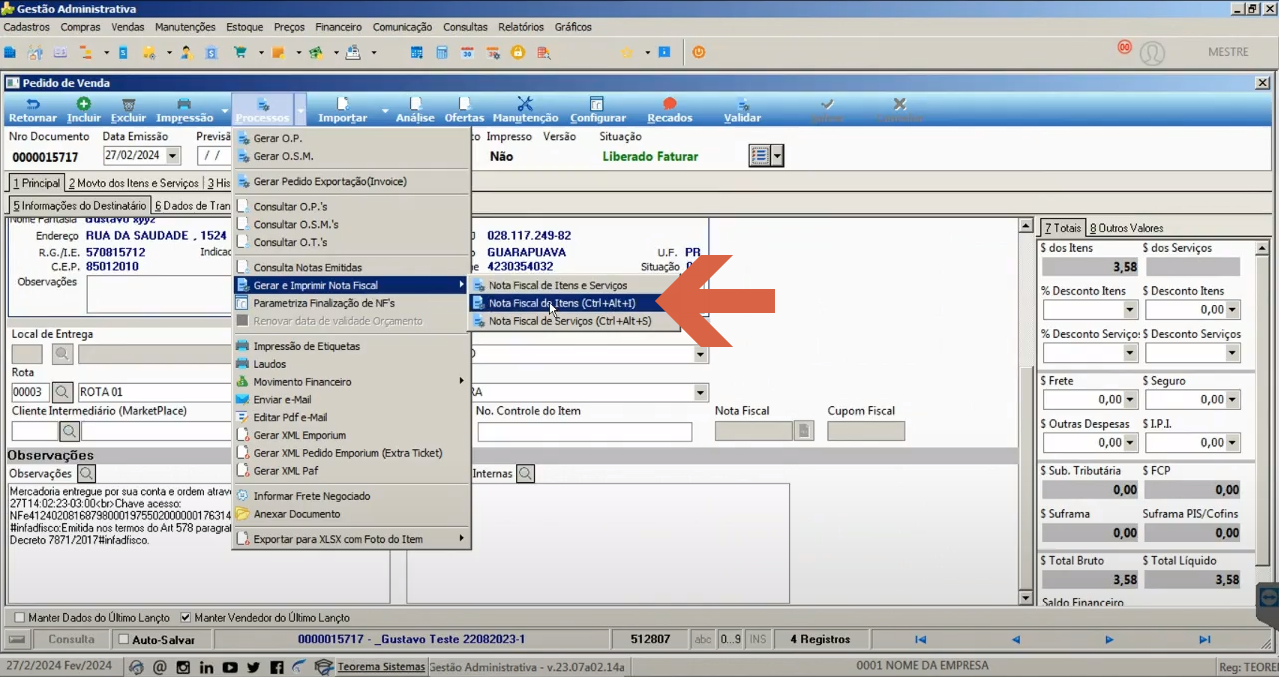Click the Retornar arrow icon
This screenshot has height=677, width=1279.
tap(33, 104)
